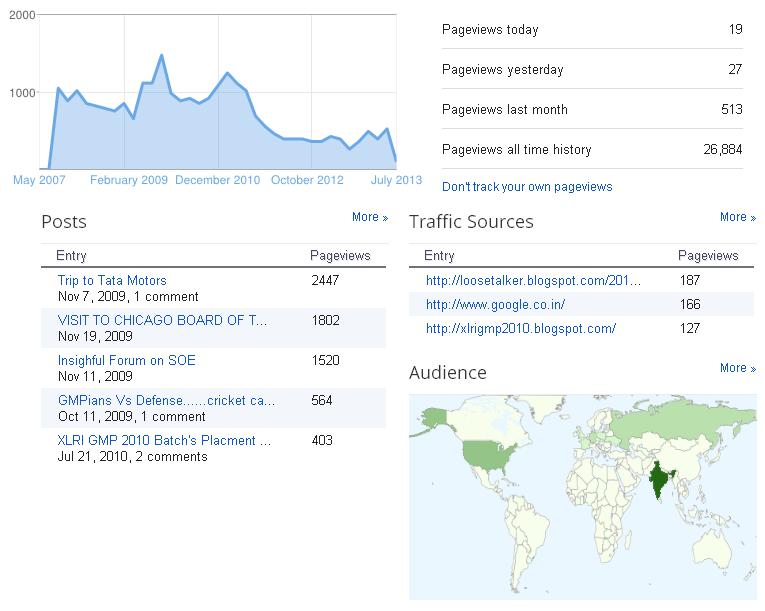Click More link next to Audience heading
The height and width of the screenshot is (611, 765).
(738, 367)
